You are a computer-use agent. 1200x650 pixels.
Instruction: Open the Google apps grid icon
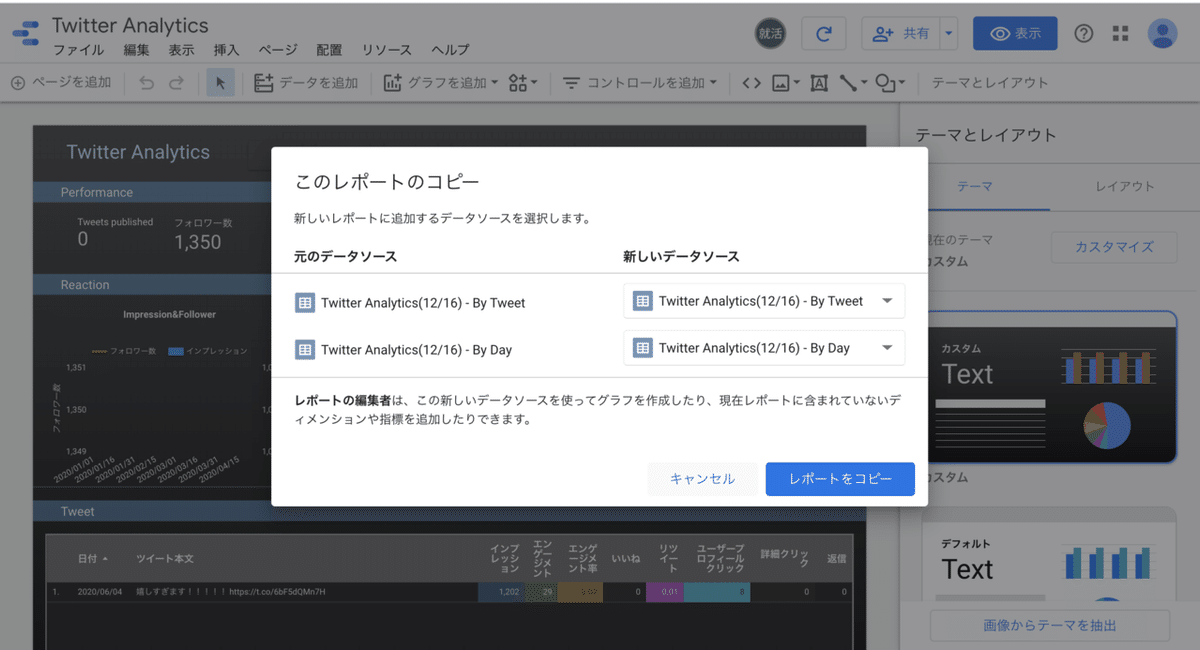(x=1120, y=33)
